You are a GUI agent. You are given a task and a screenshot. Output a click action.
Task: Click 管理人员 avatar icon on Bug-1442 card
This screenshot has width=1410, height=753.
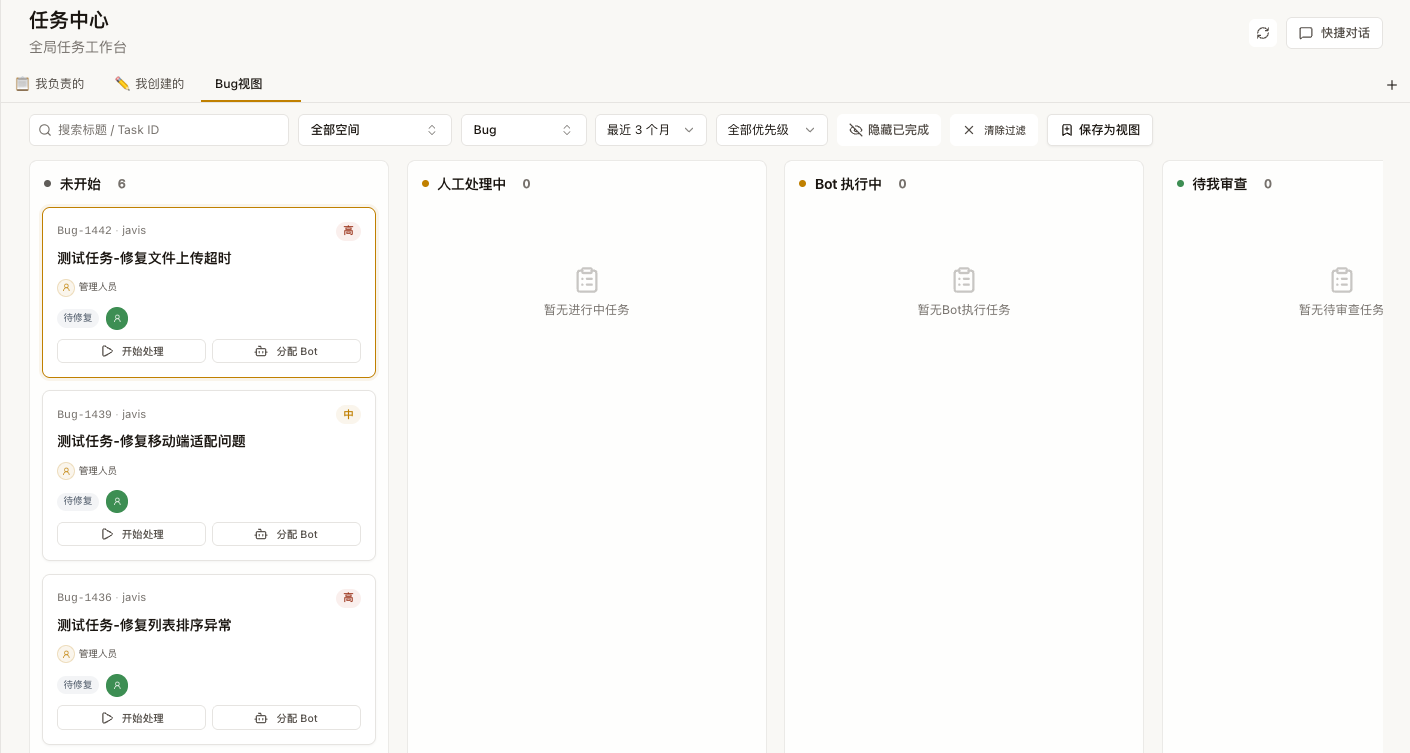pyautogui.click(x=66, y=287)
